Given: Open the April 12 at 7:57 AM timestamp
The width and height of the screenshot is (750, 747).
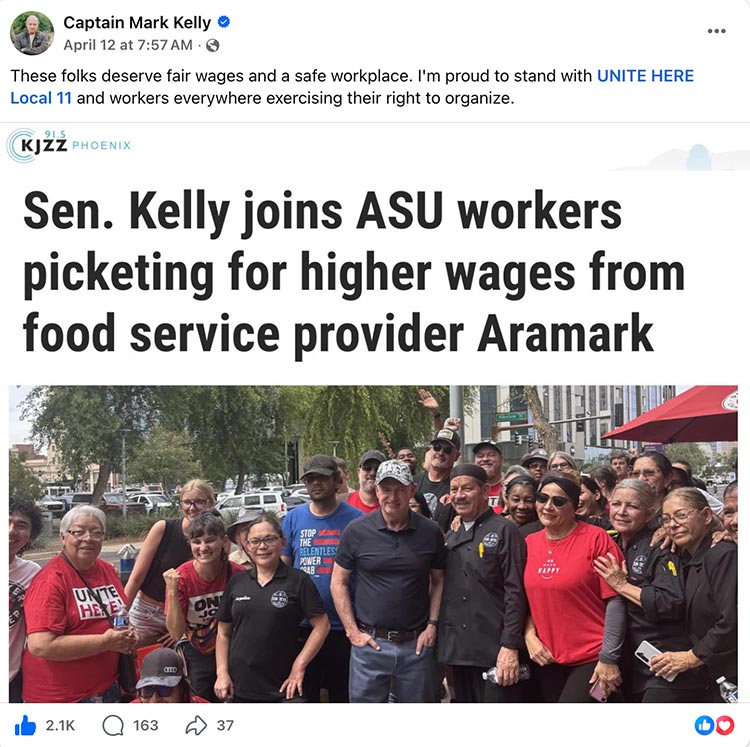Looking at the screenshot, I should click(128, 45).
